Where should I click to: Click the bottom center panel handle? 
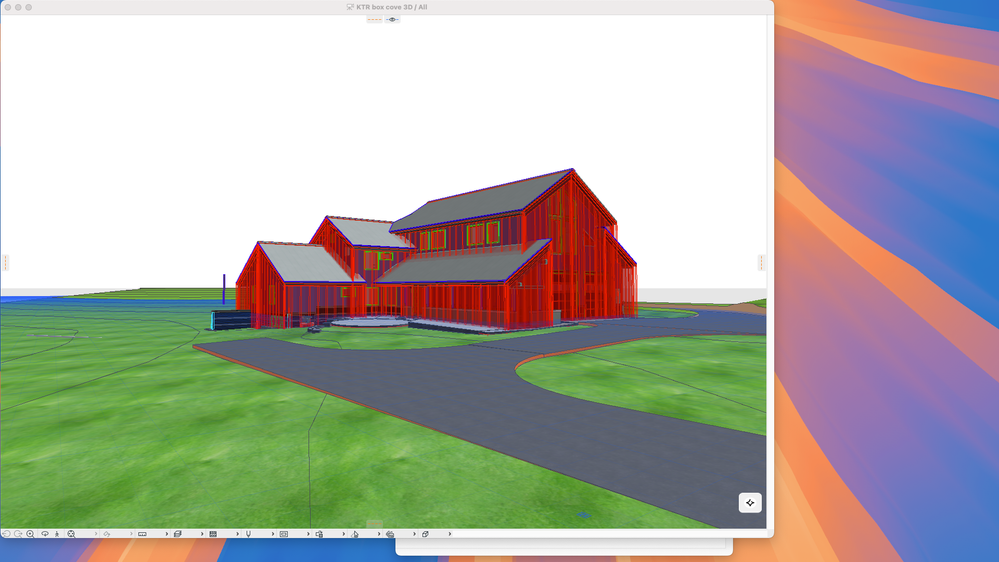coord(375,524)
